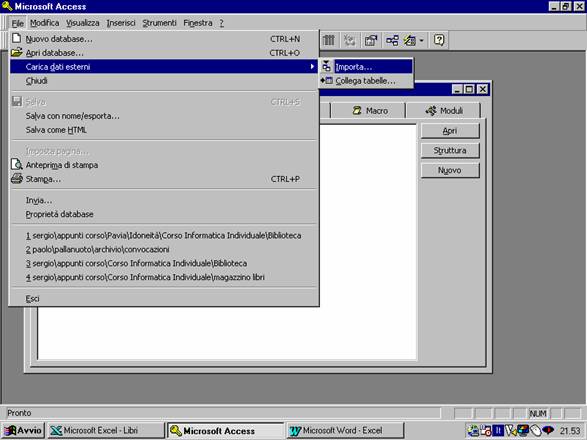Click the printer icon beside Stampa
Screen dimensions: 587x440
click(16, 179)
